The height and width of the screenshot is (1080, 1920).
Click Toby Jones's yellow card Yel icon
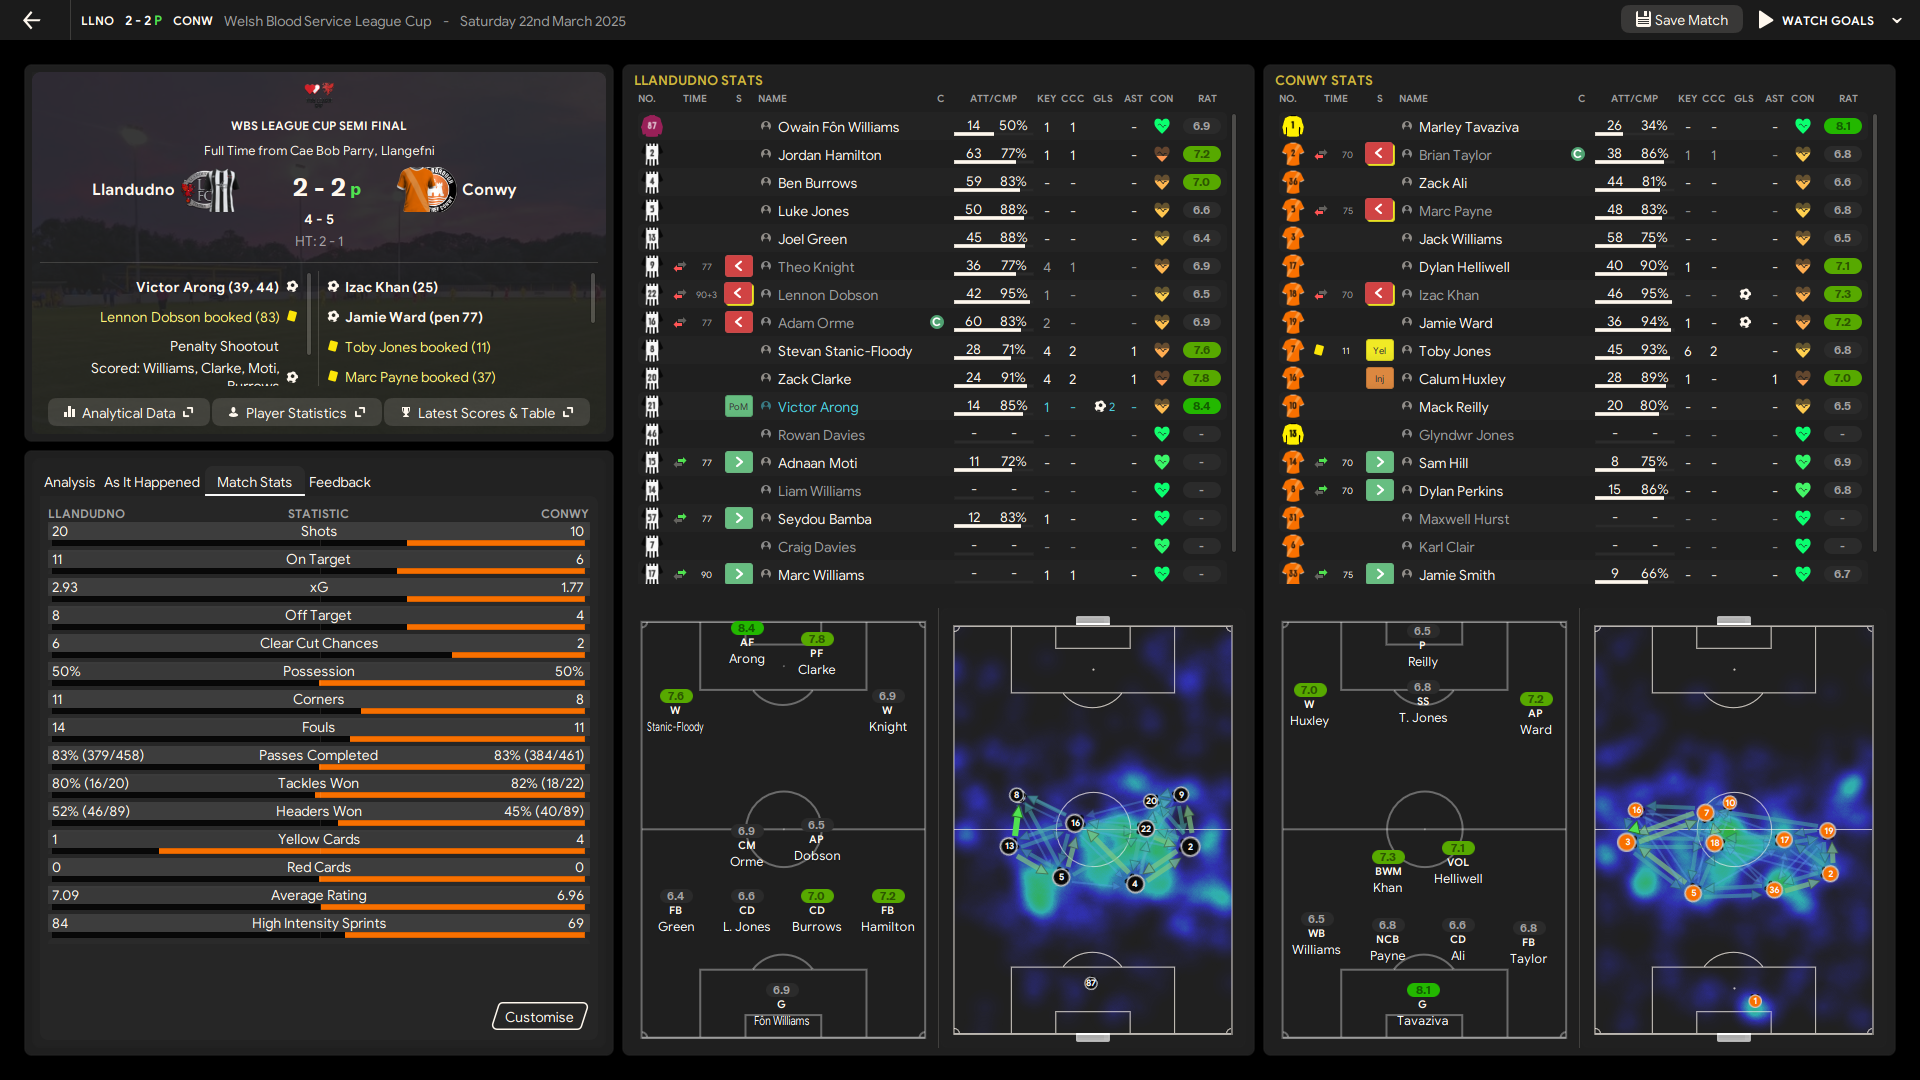1379,351
